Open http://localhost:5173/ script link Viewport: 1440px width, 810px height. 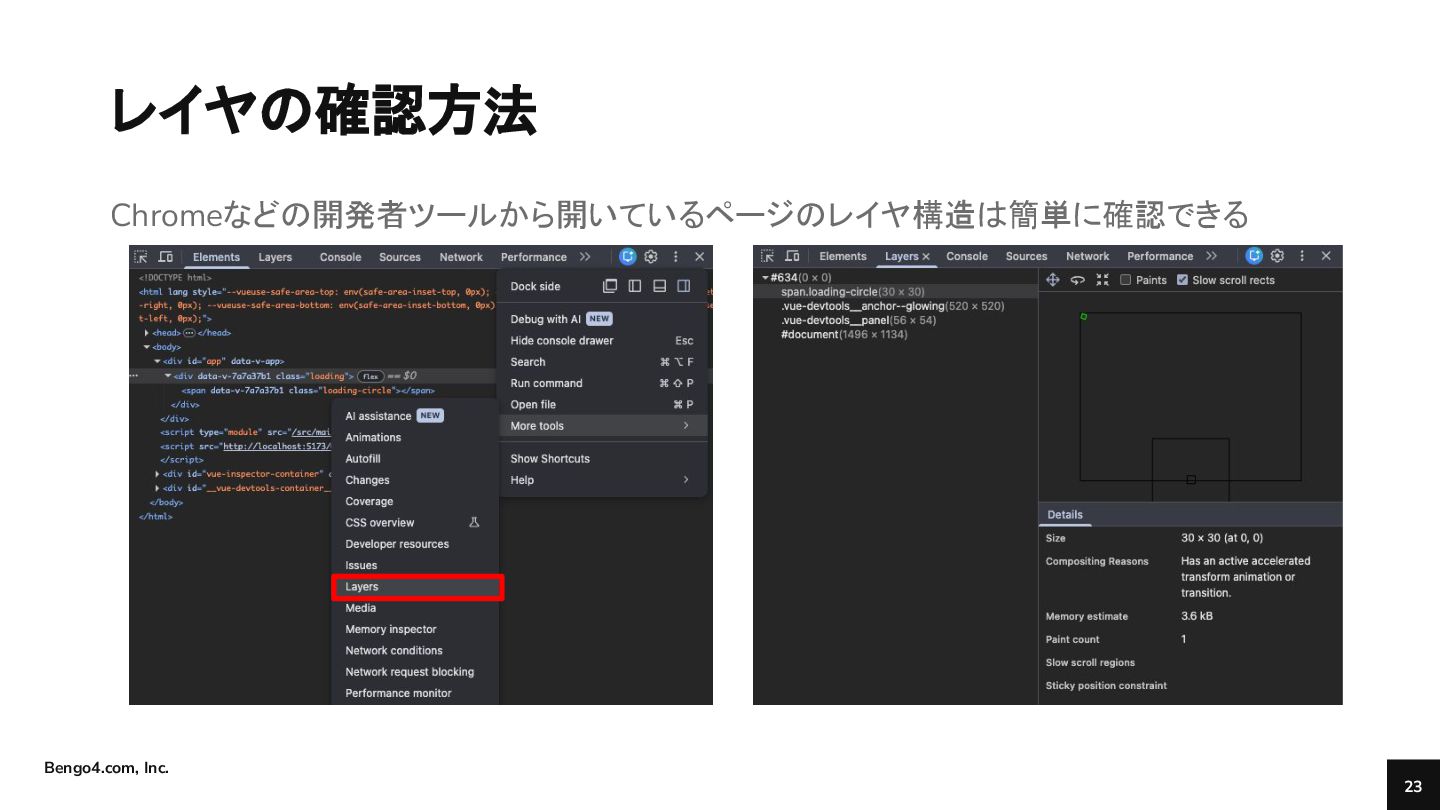coord(276,446)
